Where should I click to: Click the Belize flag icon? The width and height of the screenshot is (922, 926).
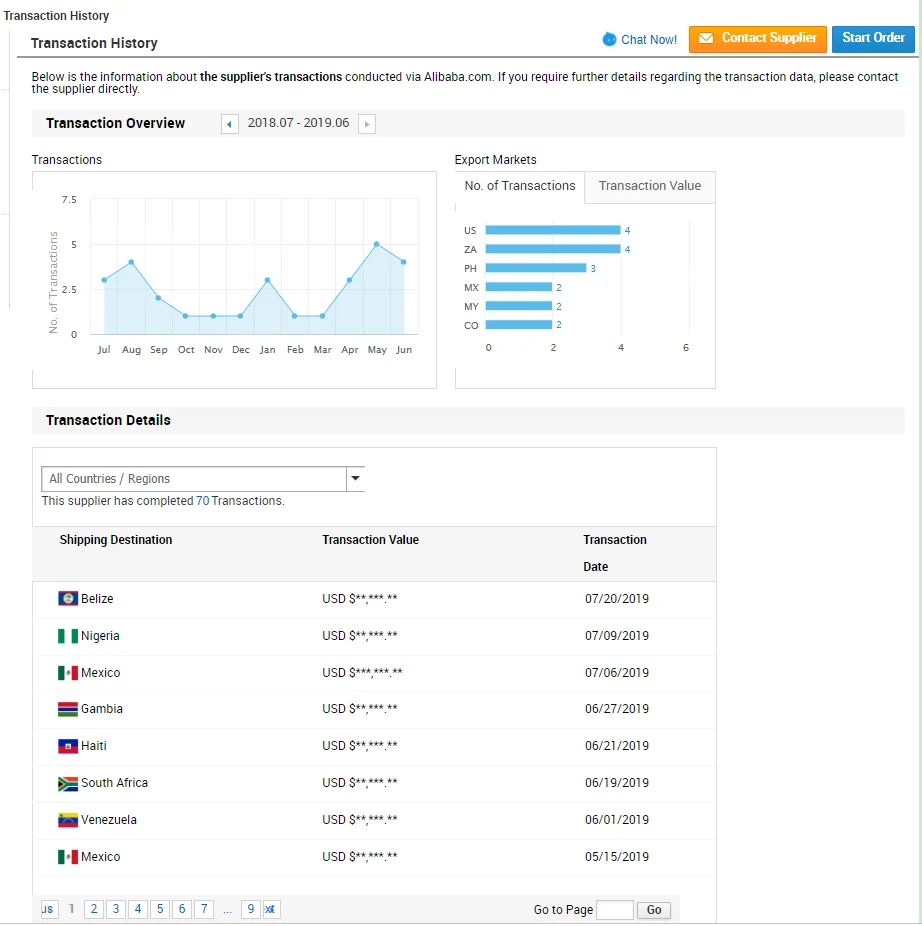pyautogui.click(x=68, y=599)
